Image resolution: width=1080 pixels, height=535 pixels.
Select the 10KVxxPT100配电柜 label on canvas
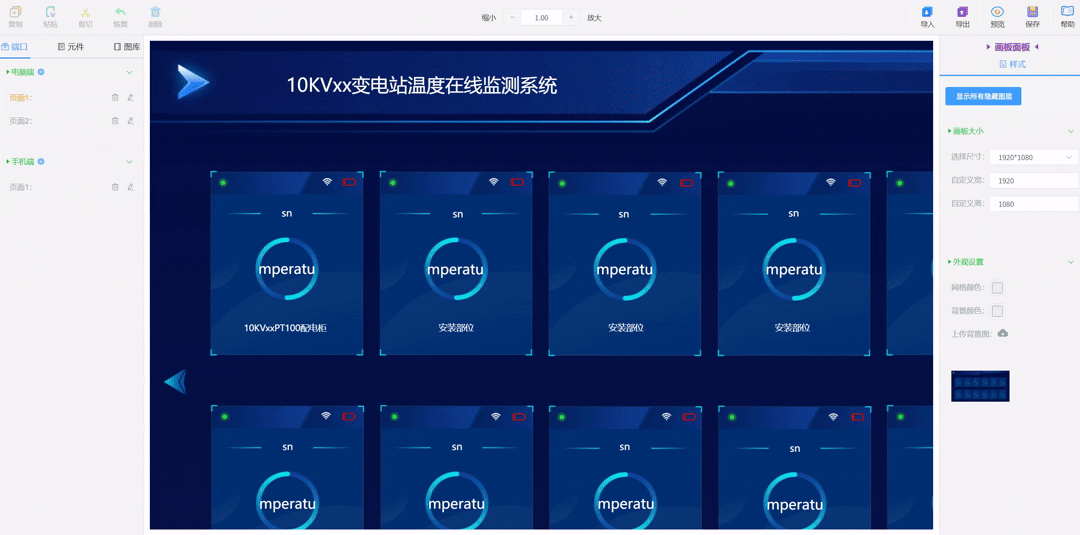[285, 328]
